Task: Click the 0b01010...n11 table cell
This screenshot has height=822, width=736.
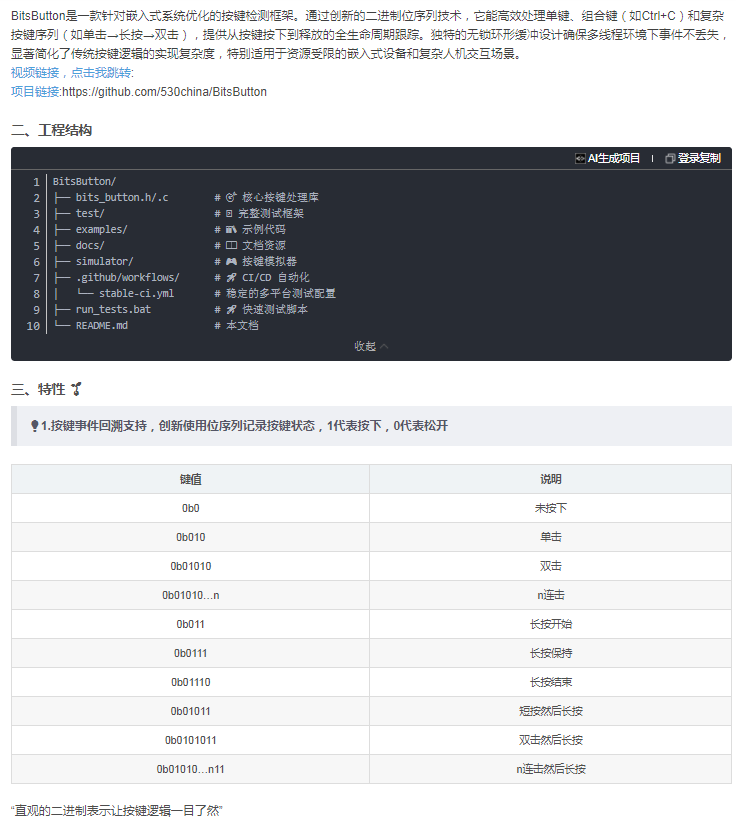Action: (190, 769)
